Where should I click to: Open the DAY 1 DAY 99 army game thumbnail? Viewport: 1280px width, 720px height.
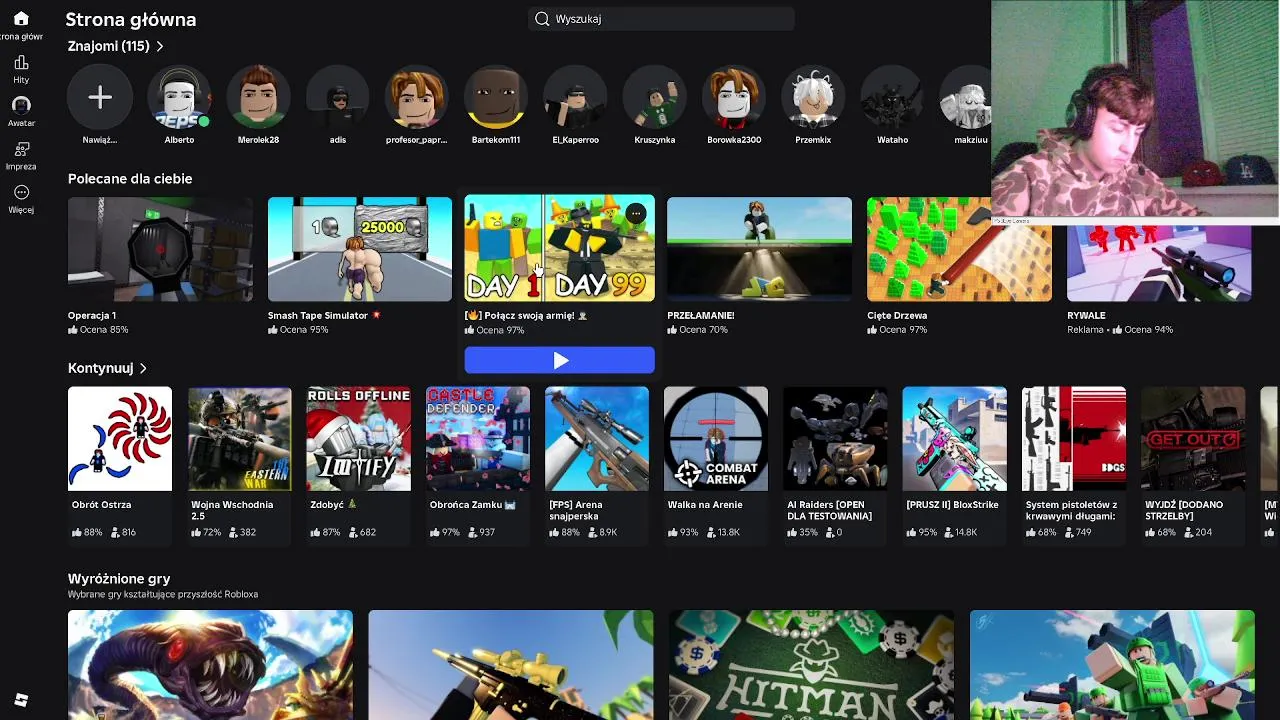[x=560, y=248]
